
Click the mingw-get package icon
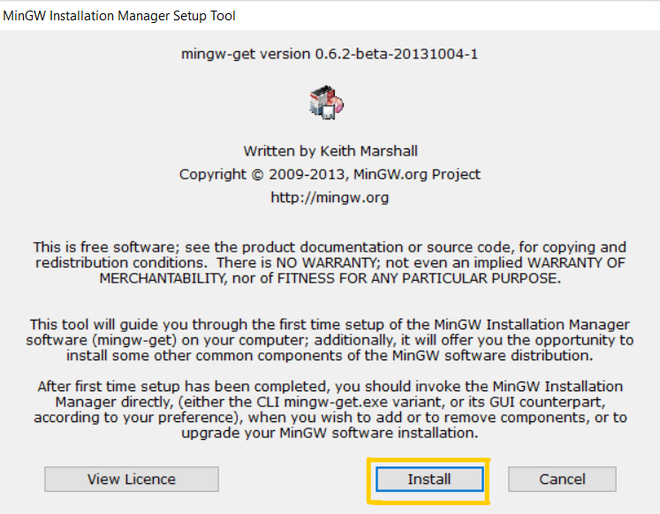pos(329,102)
